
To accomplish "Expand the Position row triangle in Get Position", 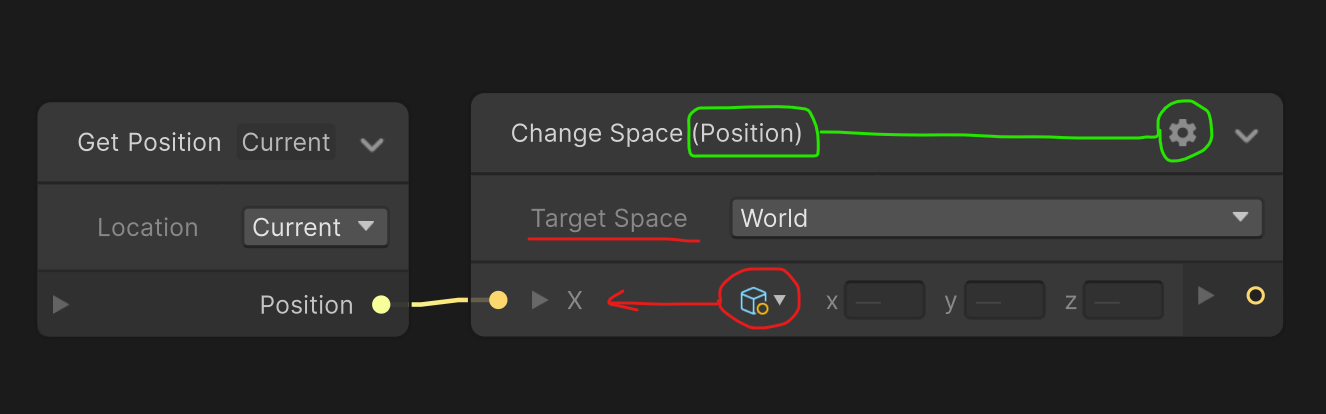I will coord(61,305).
